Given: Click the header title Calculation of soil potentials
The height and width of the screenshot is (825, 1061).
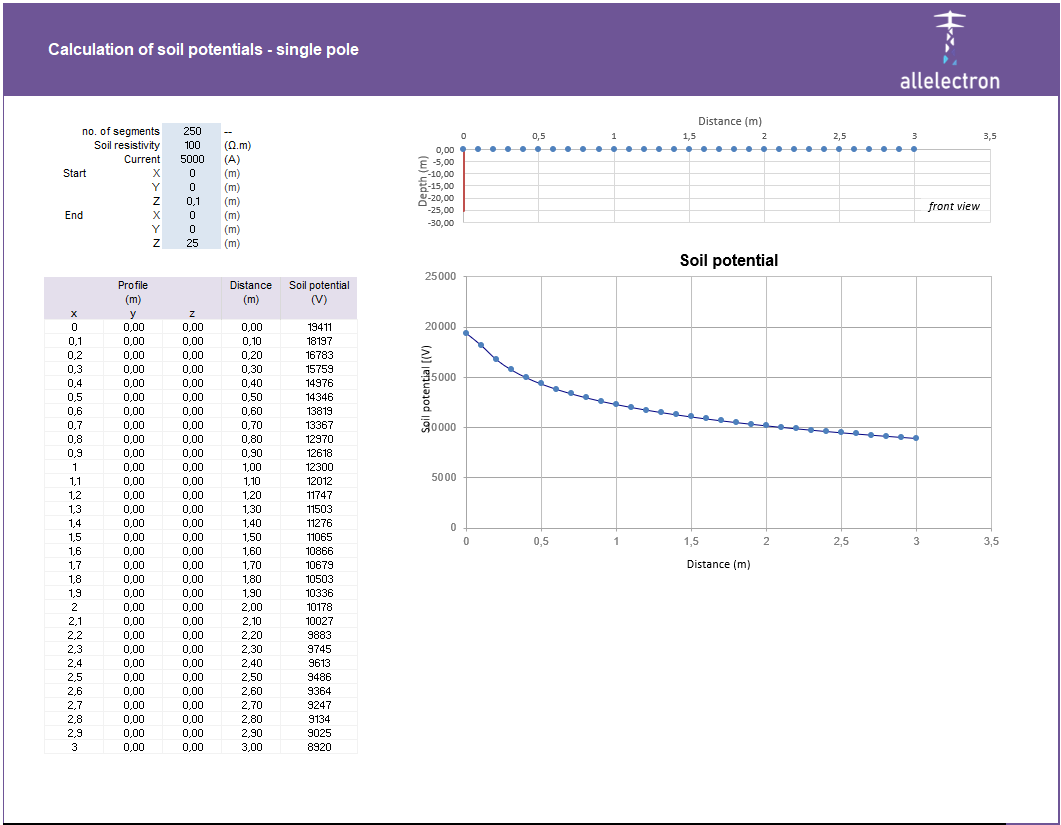Looking at the screenshot, I should [202, 49].
